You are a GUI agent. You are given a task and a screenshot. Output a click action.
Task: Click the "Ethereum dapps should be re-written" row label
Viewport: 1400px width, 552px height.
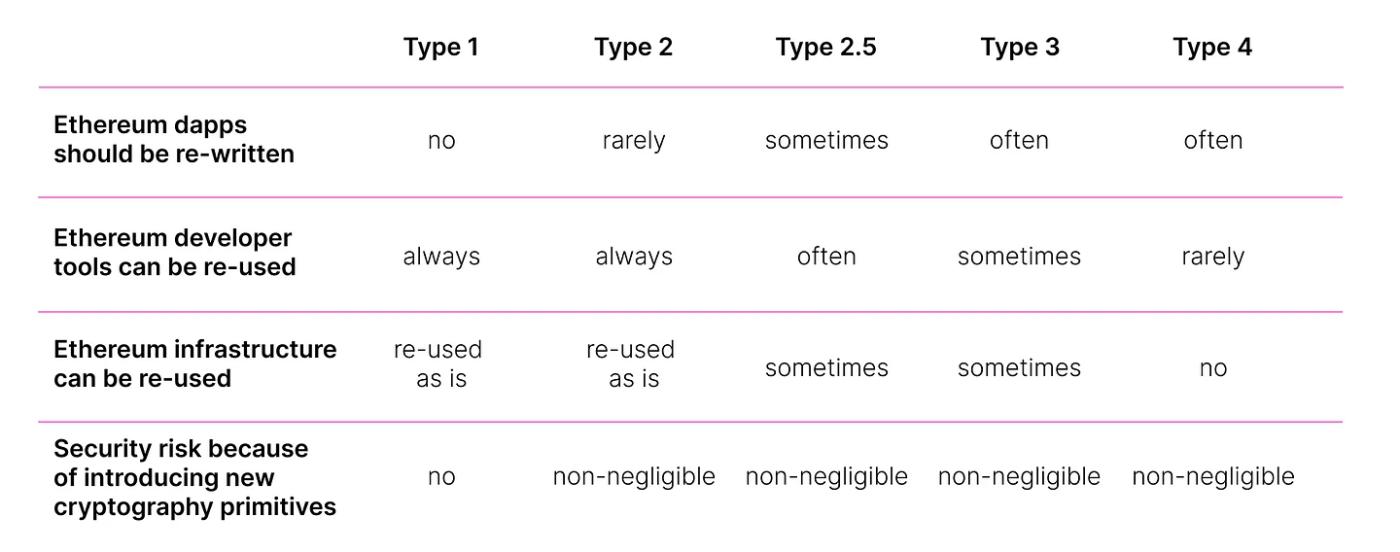174,140
